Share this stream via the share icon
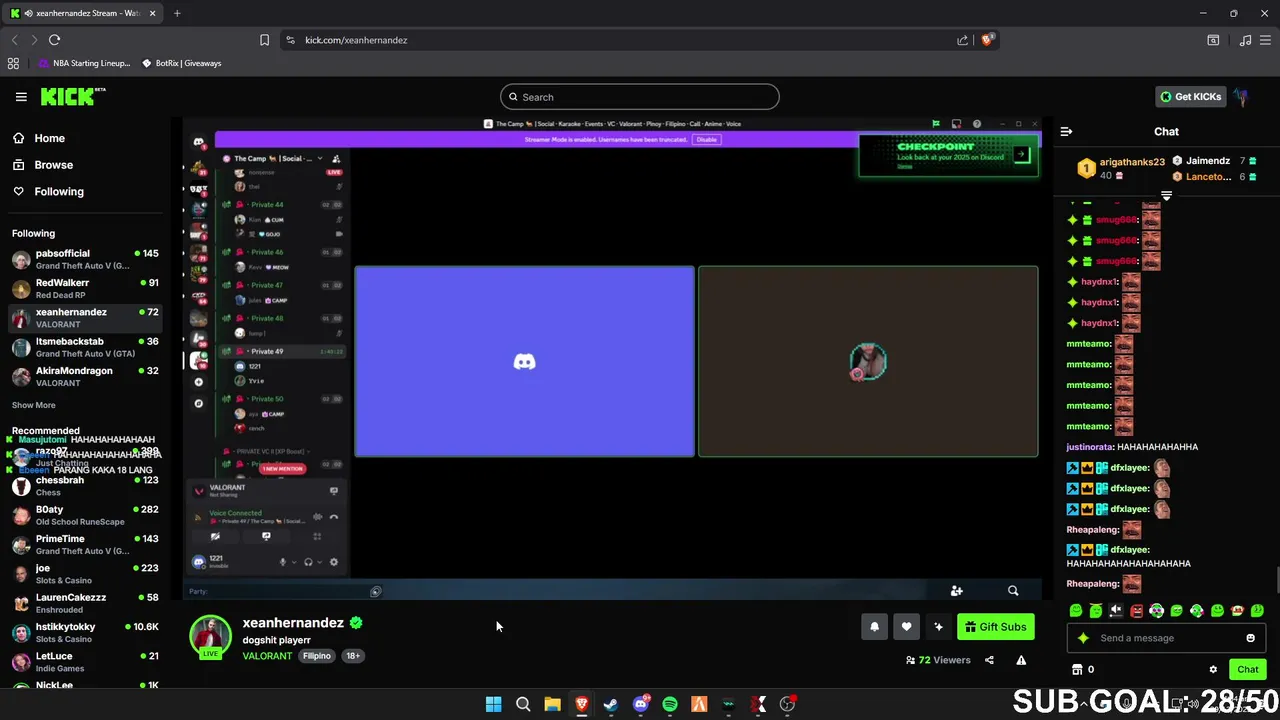 989,660
